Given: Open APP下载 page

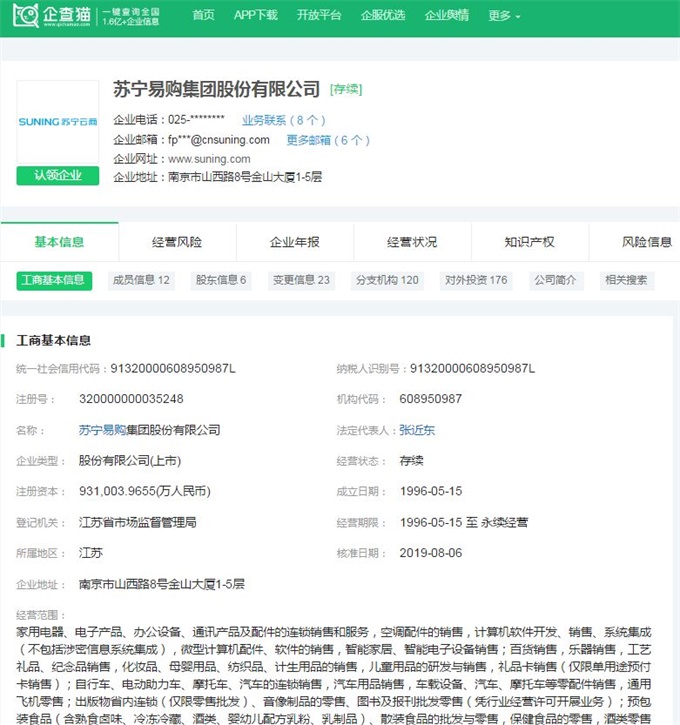Looking at the screenshot, I should [256, 15].
